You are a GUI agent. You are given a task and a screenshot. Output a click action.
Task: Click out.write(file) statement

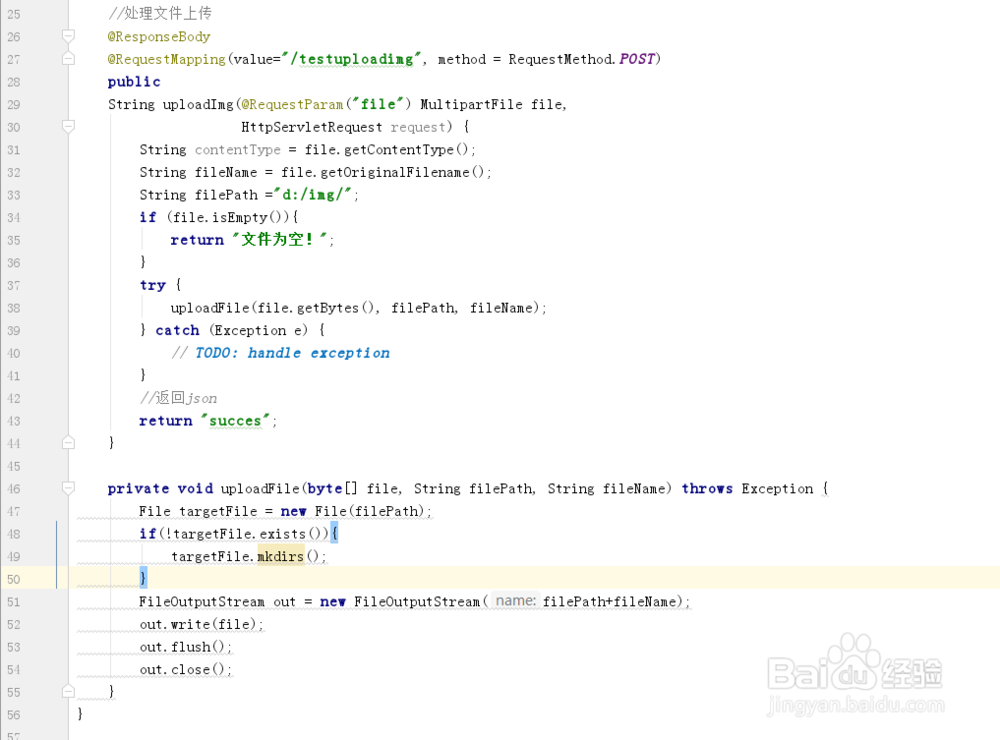201,625
